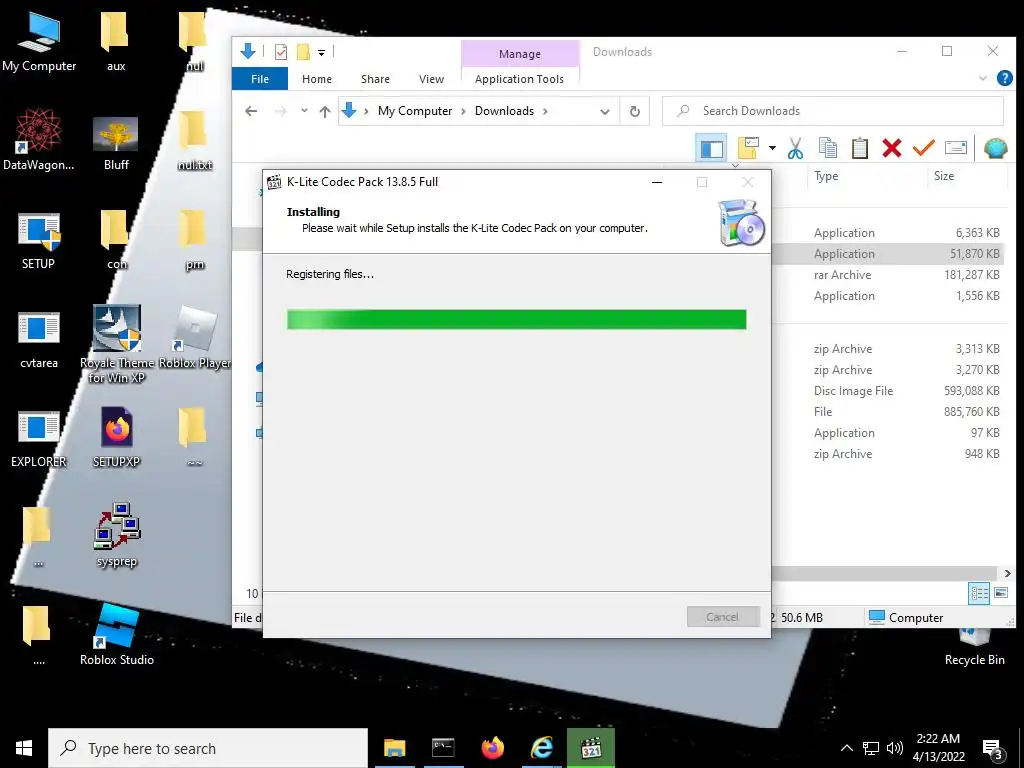The width and height of the screenshot is (1024, 768).
Task: Click K-Lite Codec Pack title bar icon
Action: tap(274, 182)
